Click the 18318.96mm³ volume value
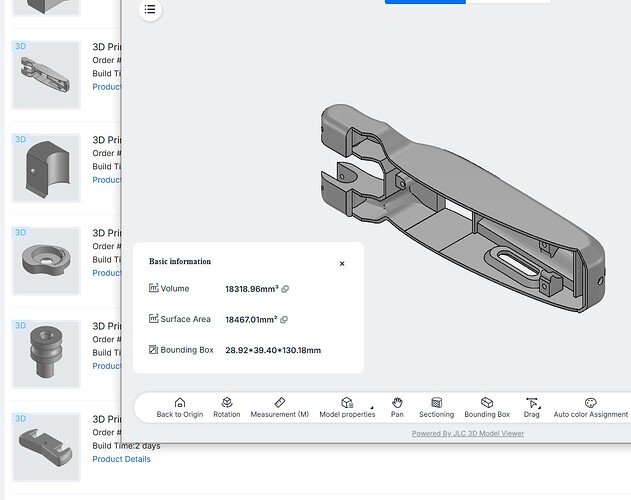The image size is (631, 500). [x=252, y=289]
